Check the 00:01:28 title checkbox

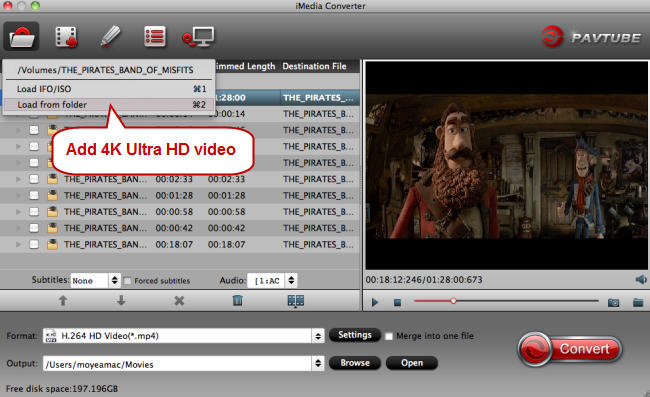click(34, 195)
